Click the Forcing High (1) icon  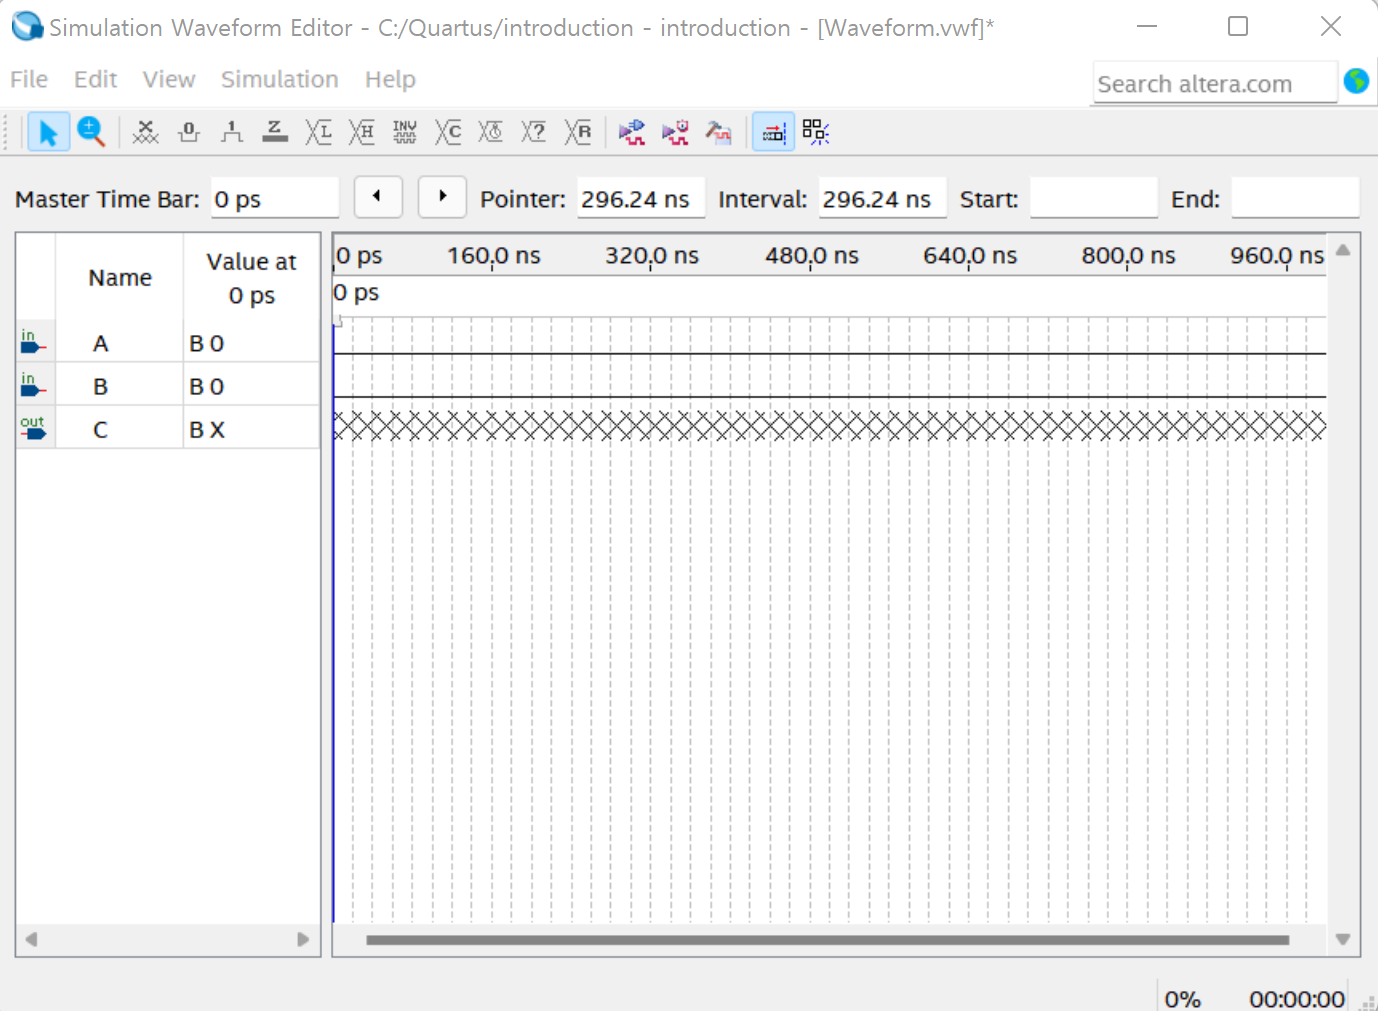pyautogui.click(x=232, y=132)
